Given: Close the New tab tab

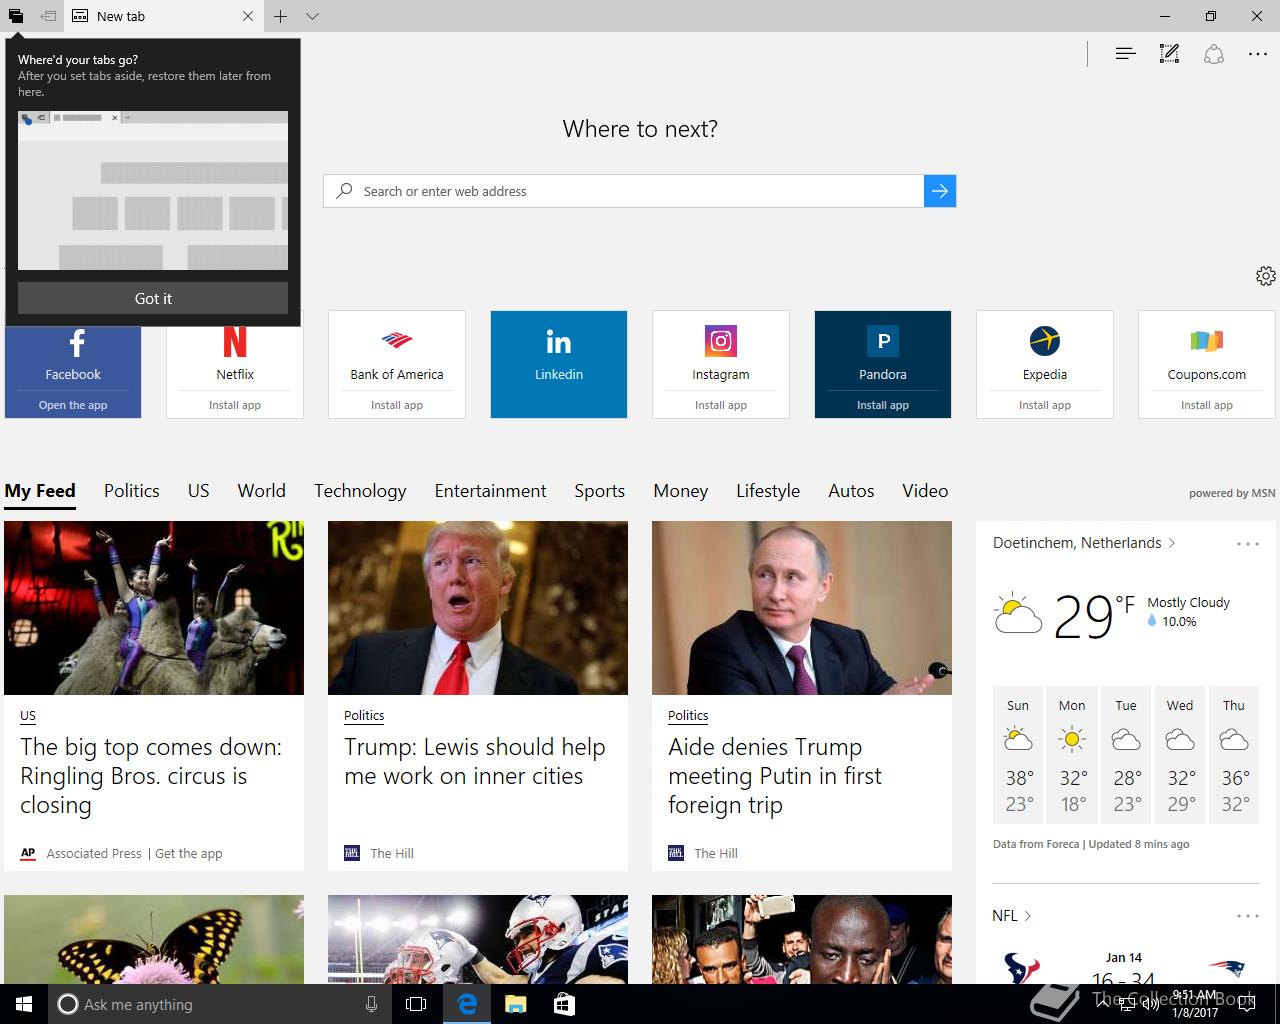Looking at the screenshot, I should tap(248, 16).
